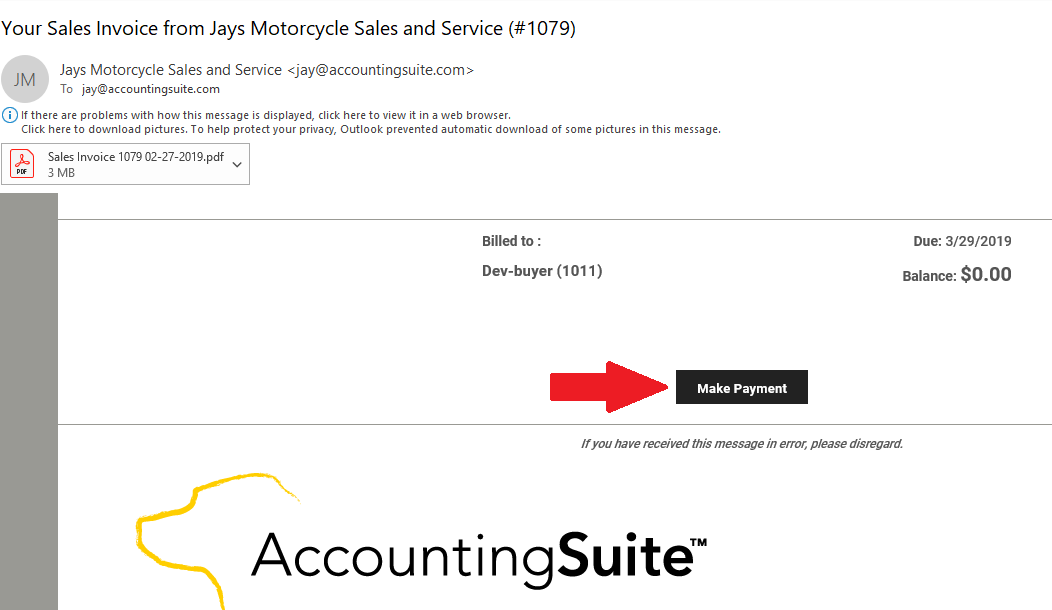The image size is (1052, 610).
Task: Click the red PDF attachment icon
Action: pos(22,164)
